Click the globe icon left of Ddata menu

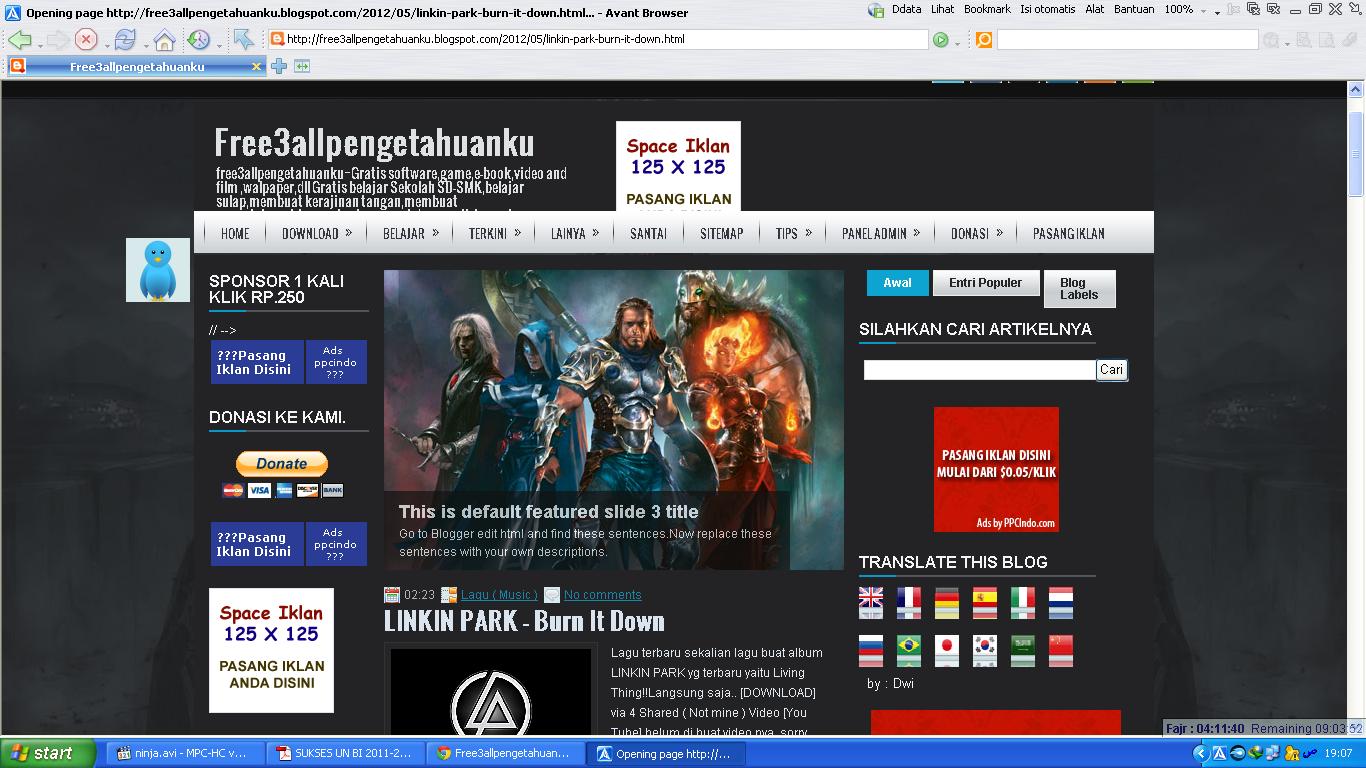[x=876, y=10]
